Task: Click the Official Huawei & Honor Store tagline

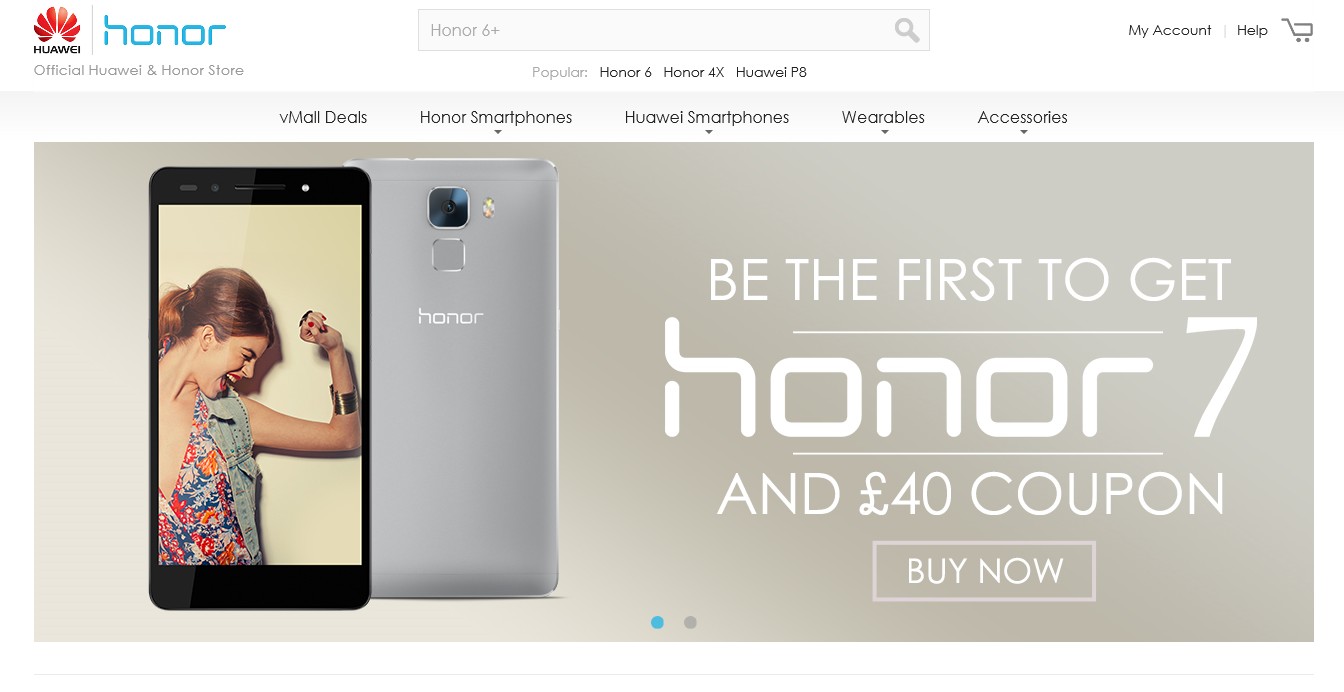Action: coord(139,70)
